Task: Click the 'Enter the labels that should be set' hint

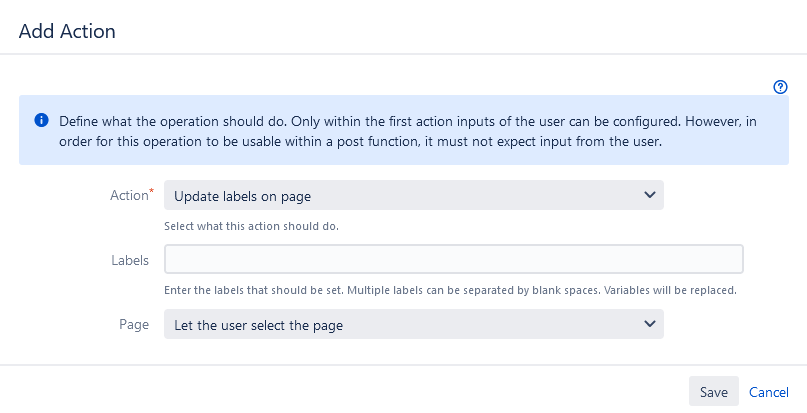Action: [450, 290]
